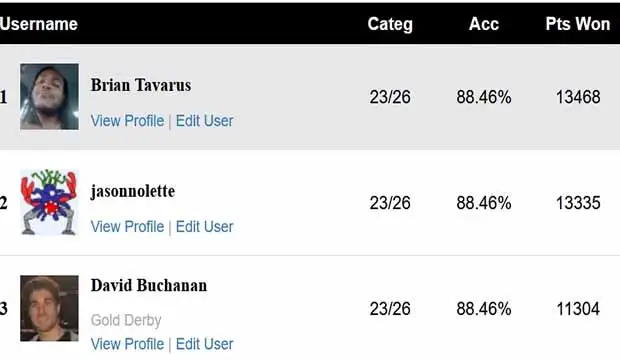
Task: Select Edit User for Brian Tavarus
Action: (x=204, y=121)
